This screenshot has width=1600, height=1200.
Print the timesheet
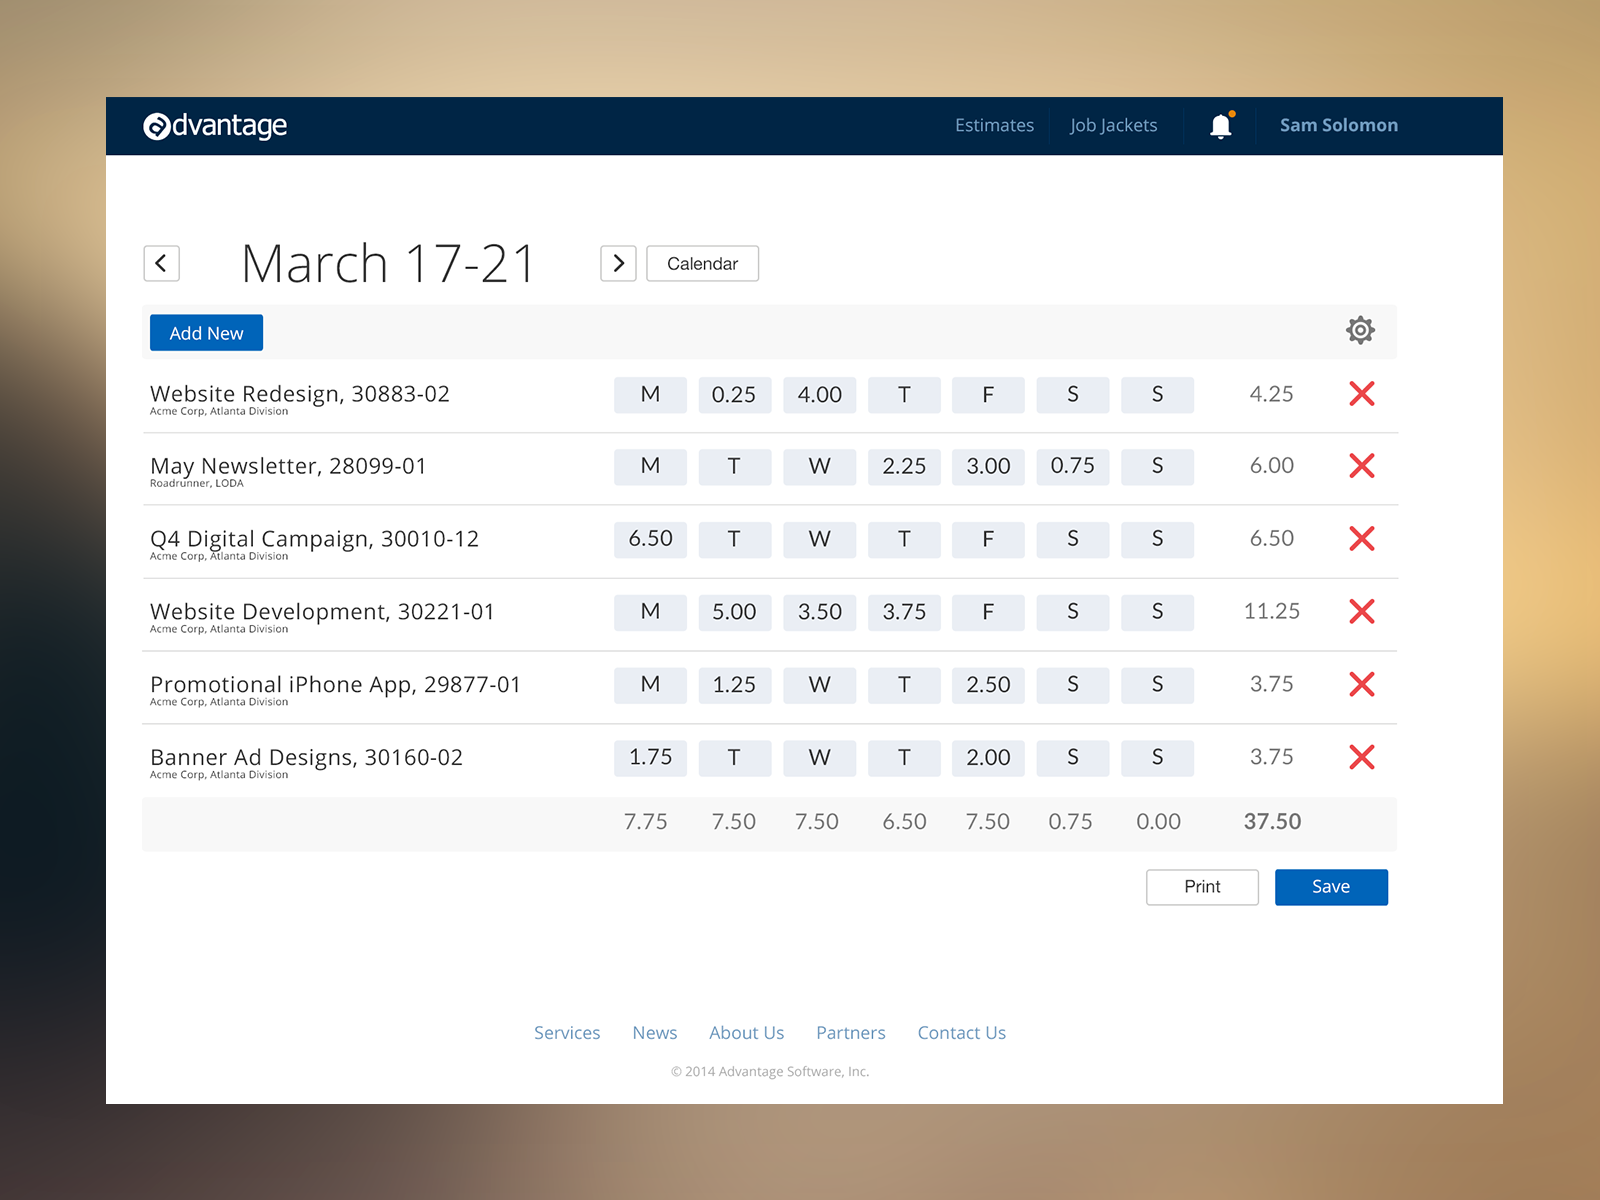point(1202,887)
